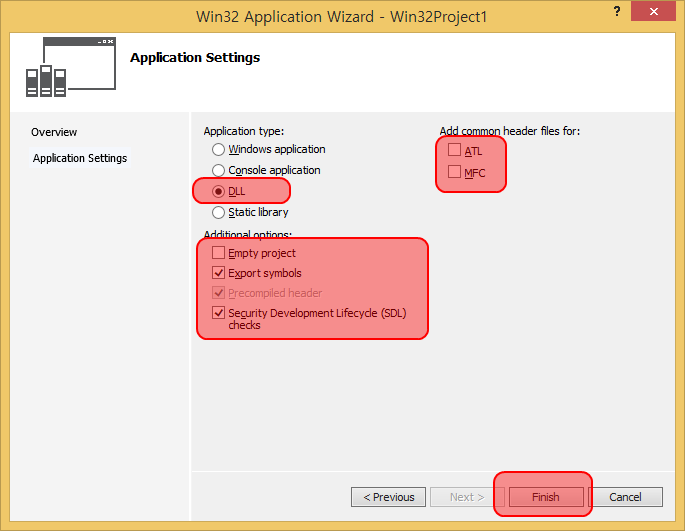Tick the ATL header files checkbox

[x=454, y=151]
